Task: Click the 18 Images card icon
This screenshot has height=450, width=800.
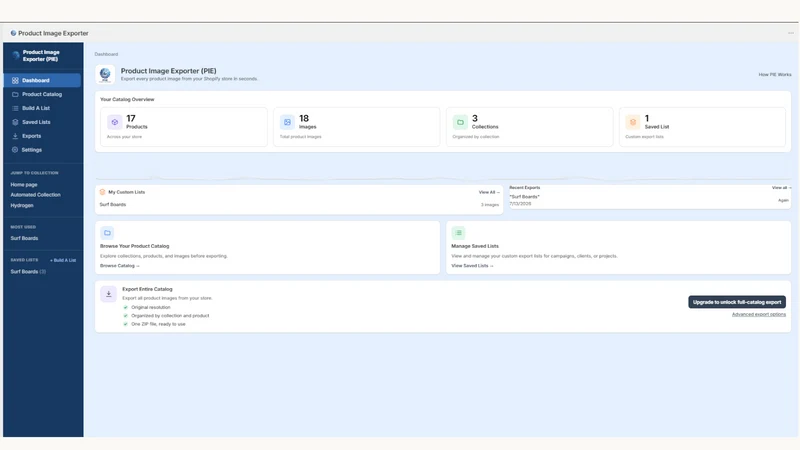Action: pyautogui.click(x=287, y=122)
